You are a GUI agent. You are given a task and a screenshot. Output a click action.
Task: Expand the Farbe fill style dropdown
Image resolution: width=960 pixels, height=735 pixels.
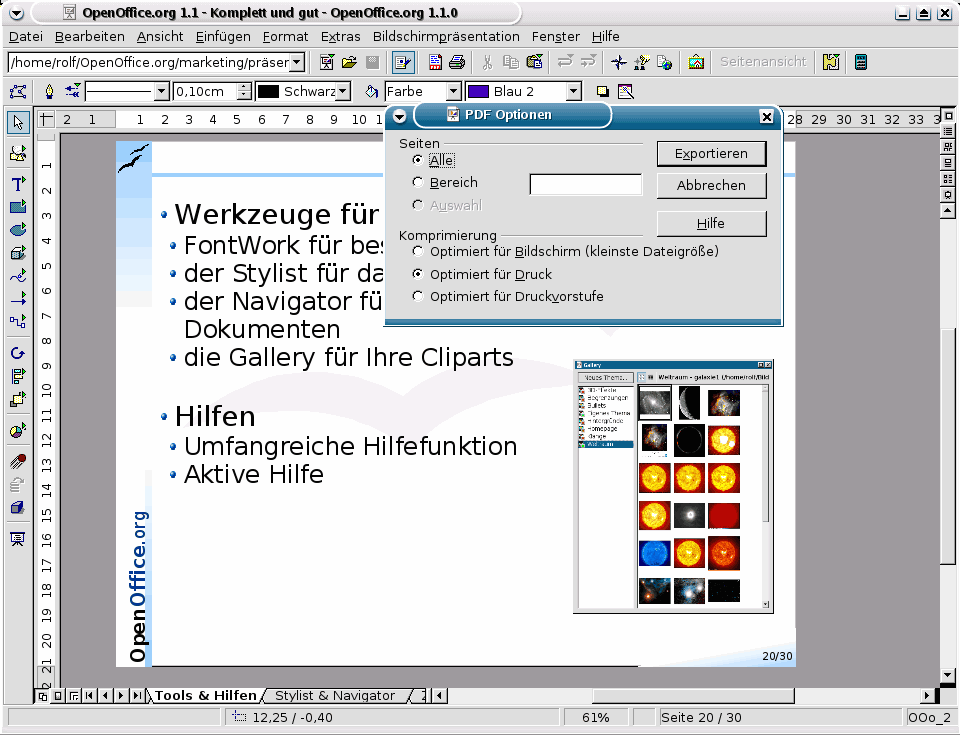(453, 92)
